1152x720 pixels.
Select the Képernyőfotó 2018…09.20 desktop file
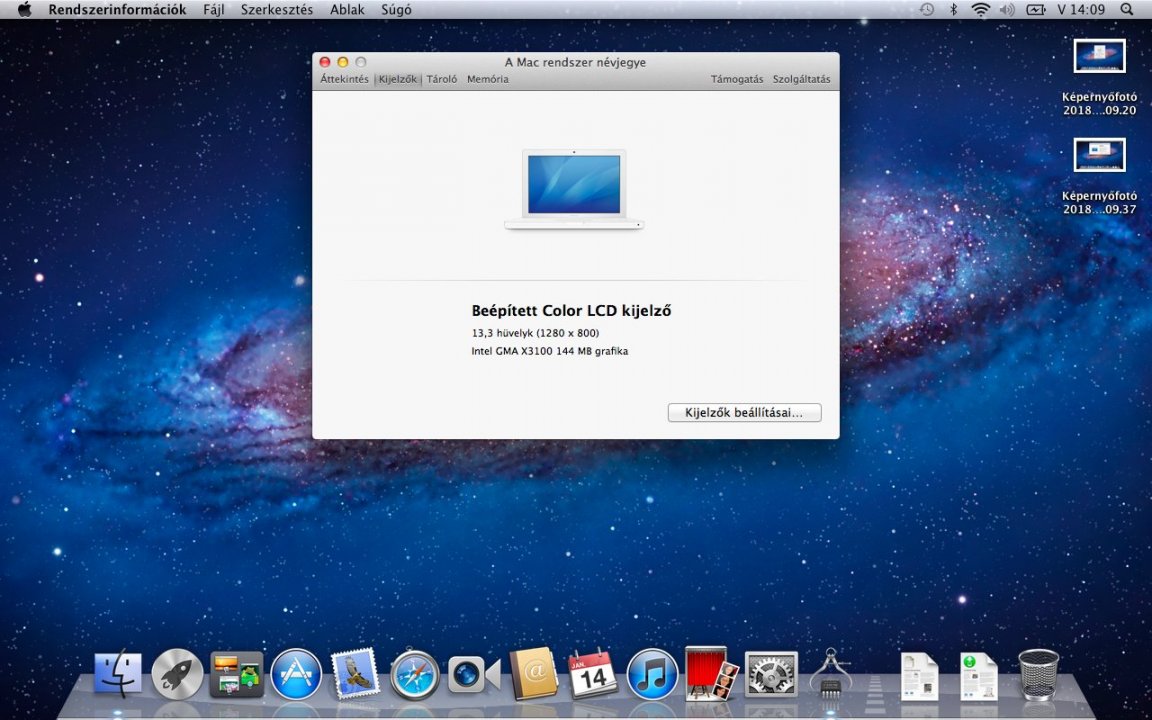(1099, 78)
